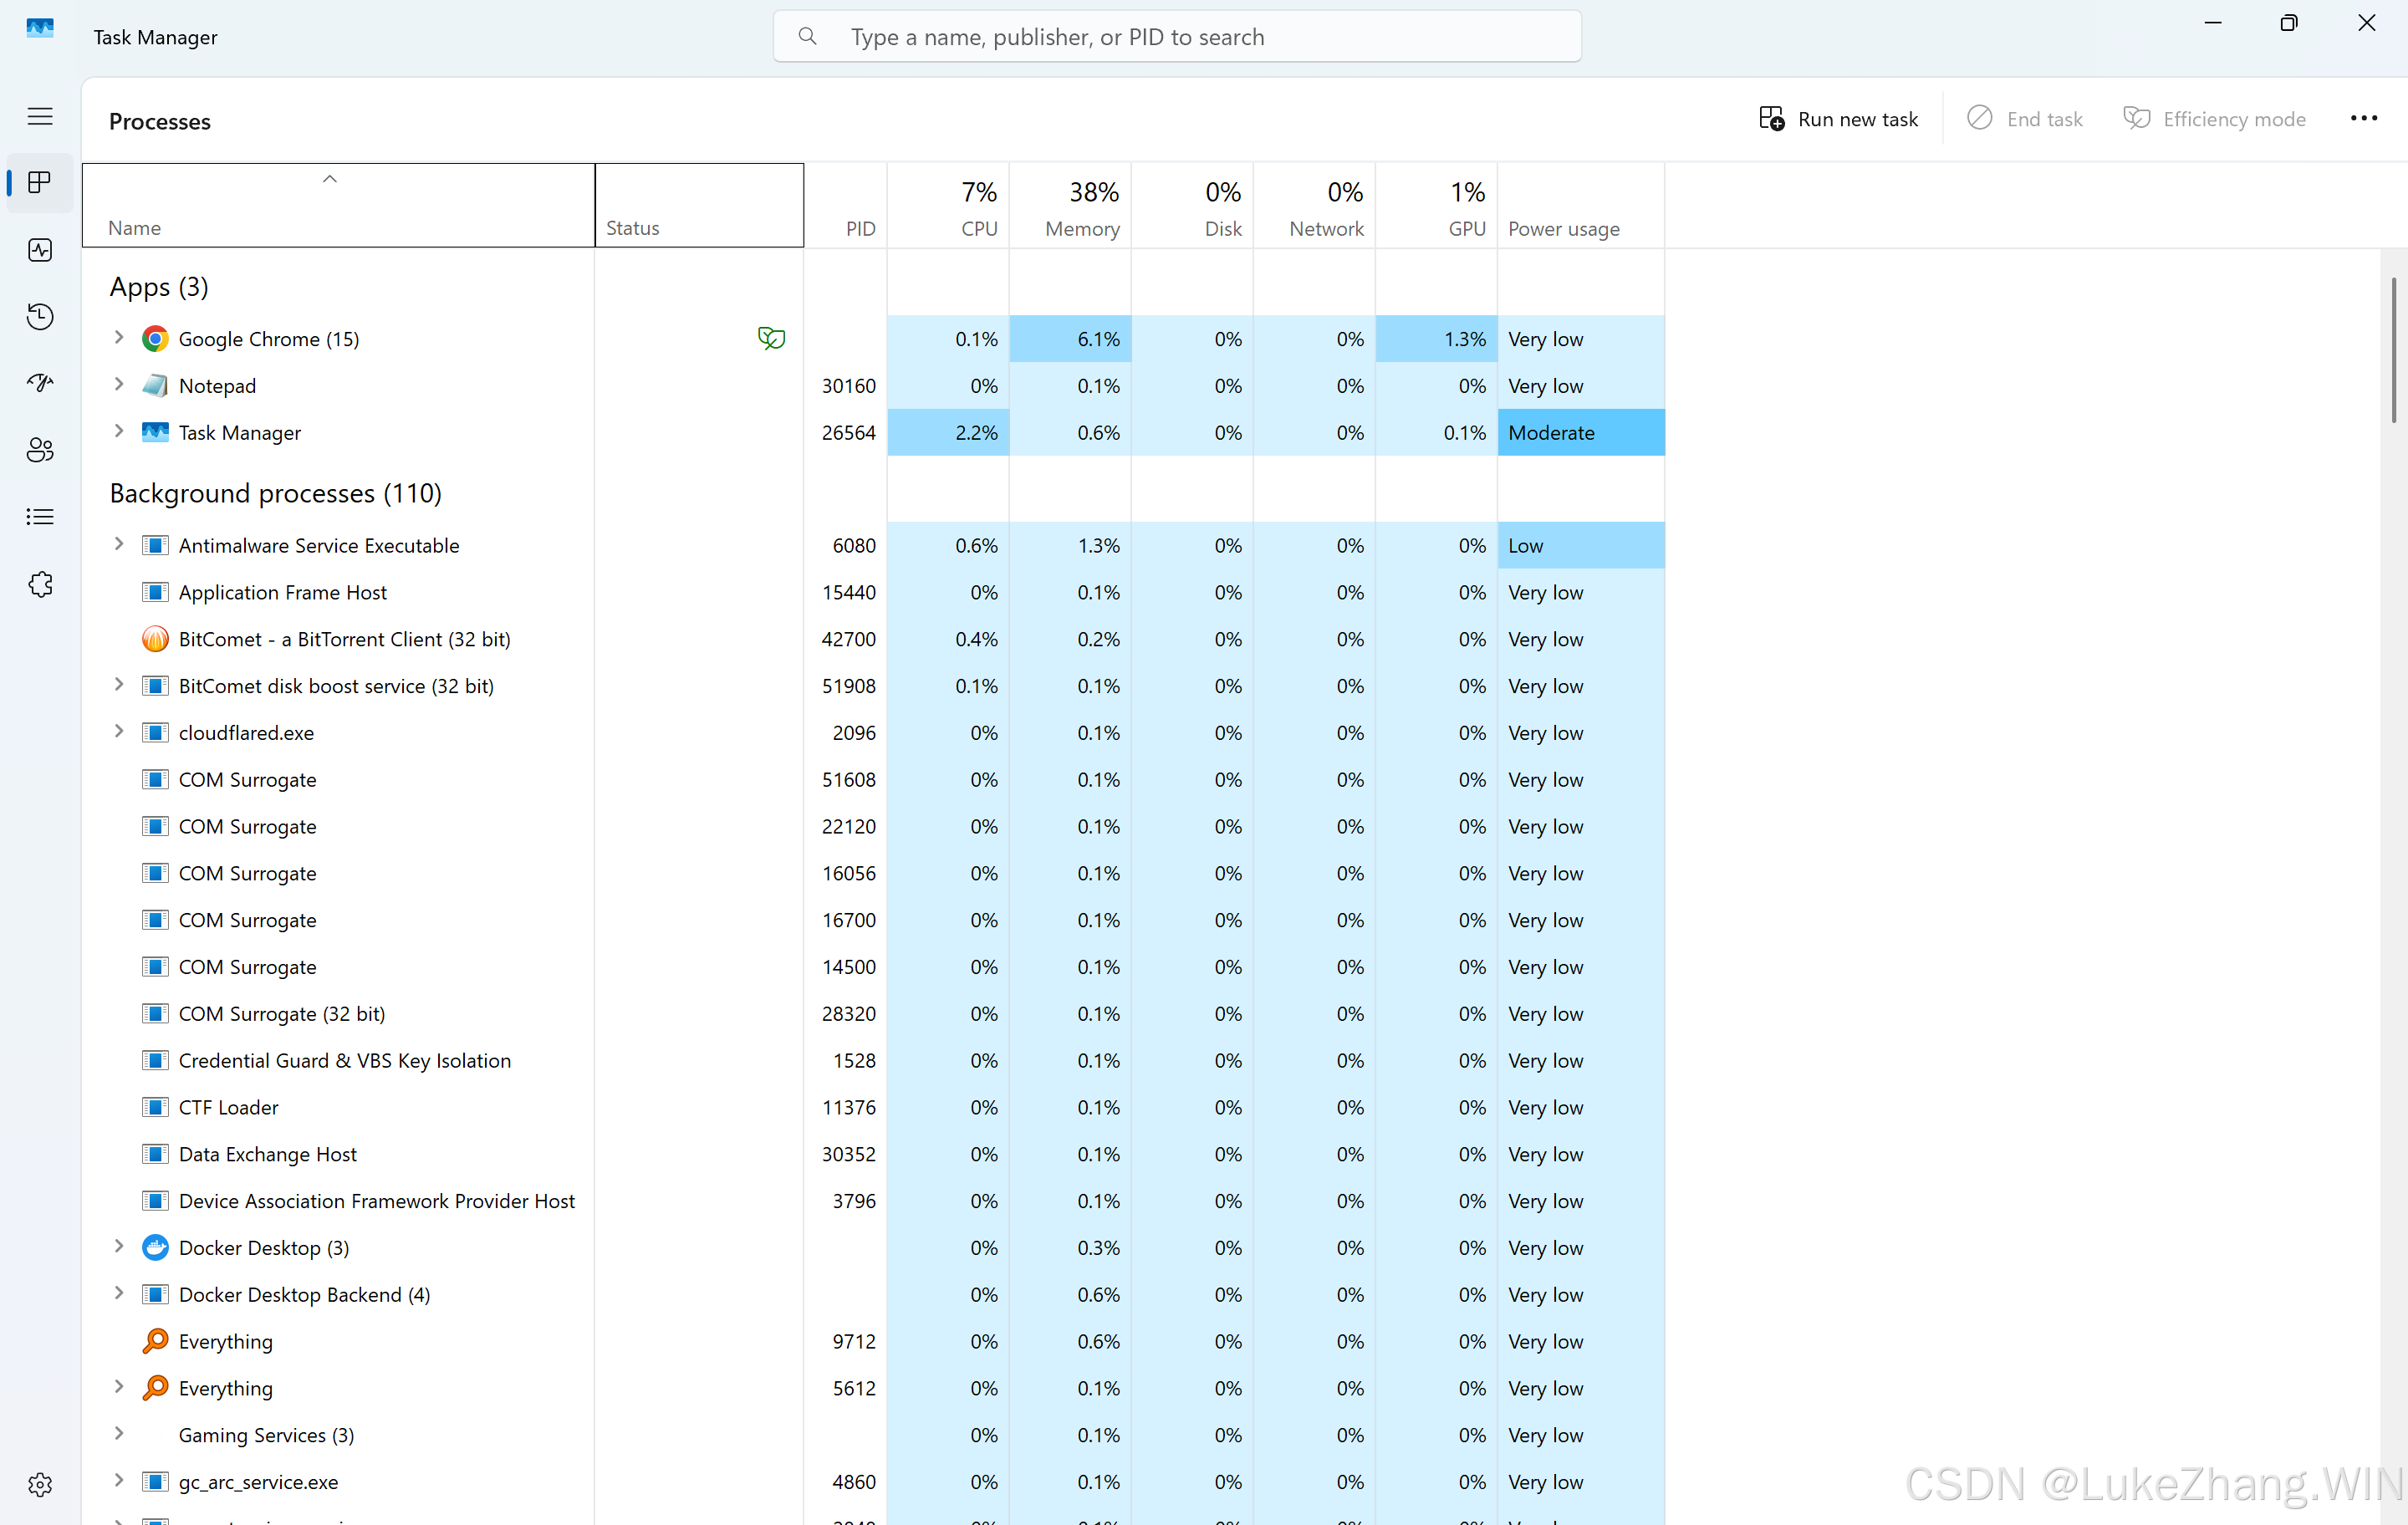
Task: Expand Docker Desktop Backend group
Action: (119, 1294)
